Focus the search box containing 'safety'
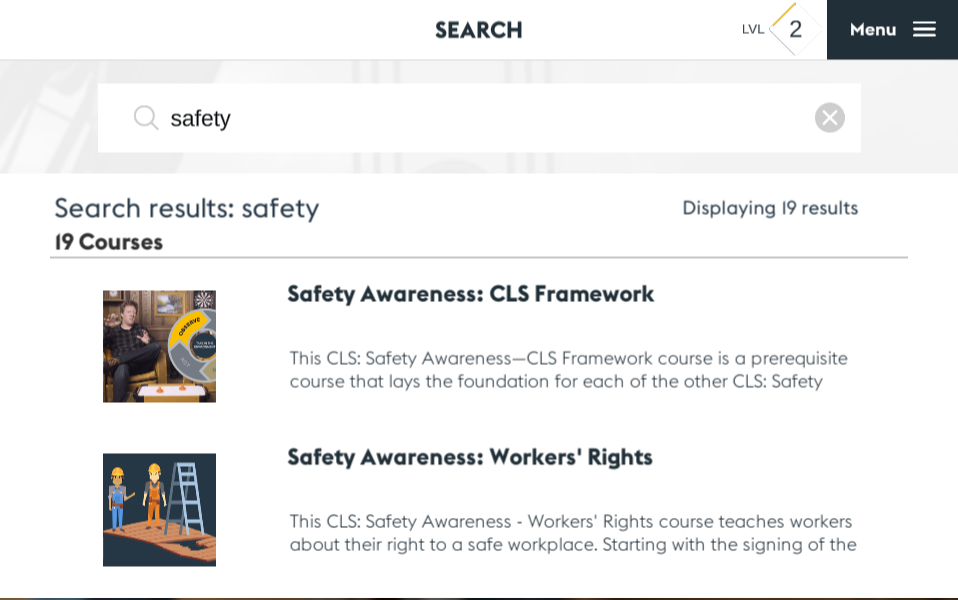 coord(480,118)
